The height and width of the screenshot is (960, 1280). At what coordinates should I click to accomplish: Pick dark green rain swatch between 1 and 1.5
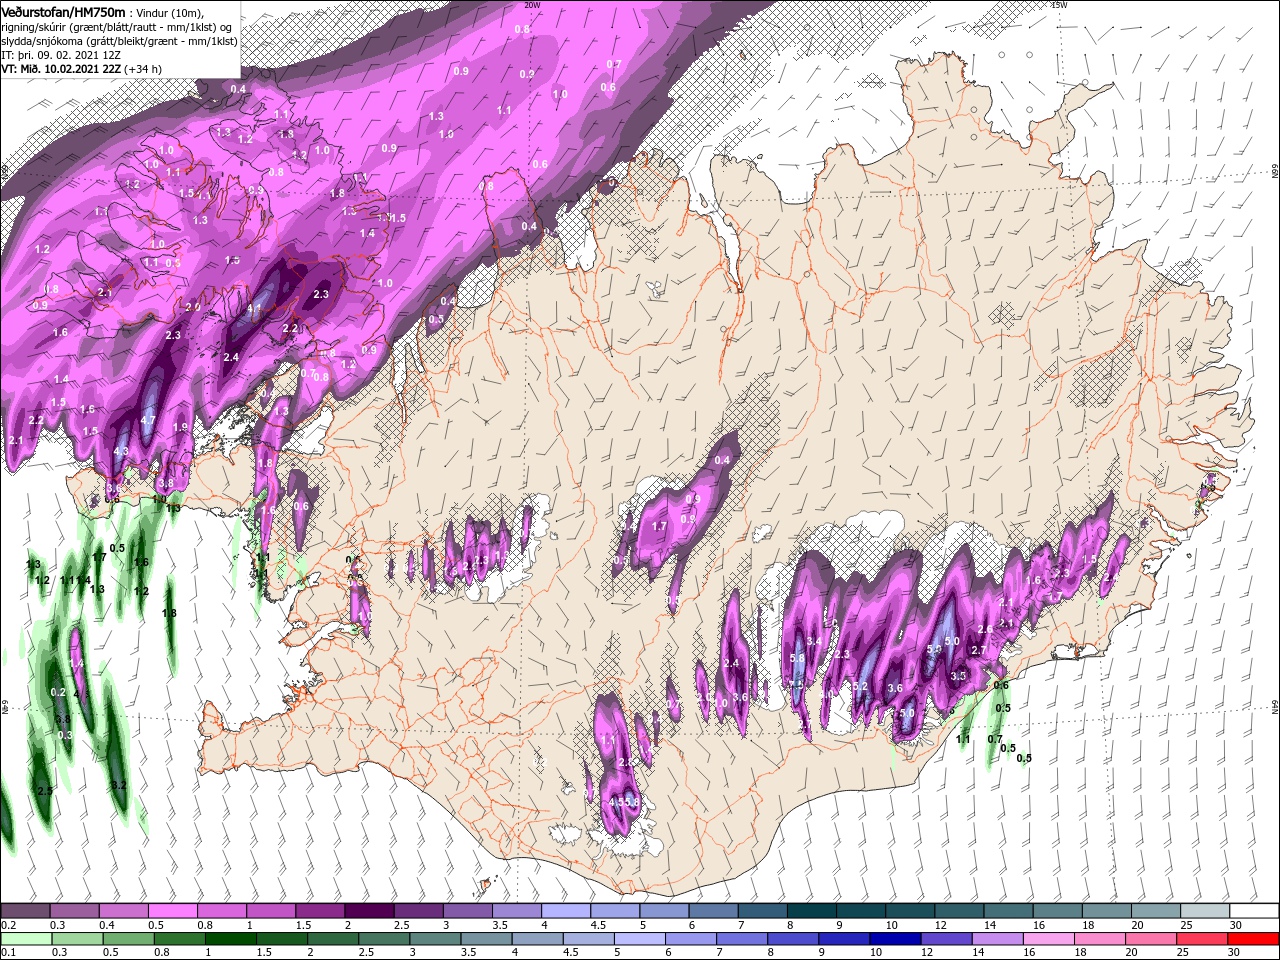(x=231, y=939)
